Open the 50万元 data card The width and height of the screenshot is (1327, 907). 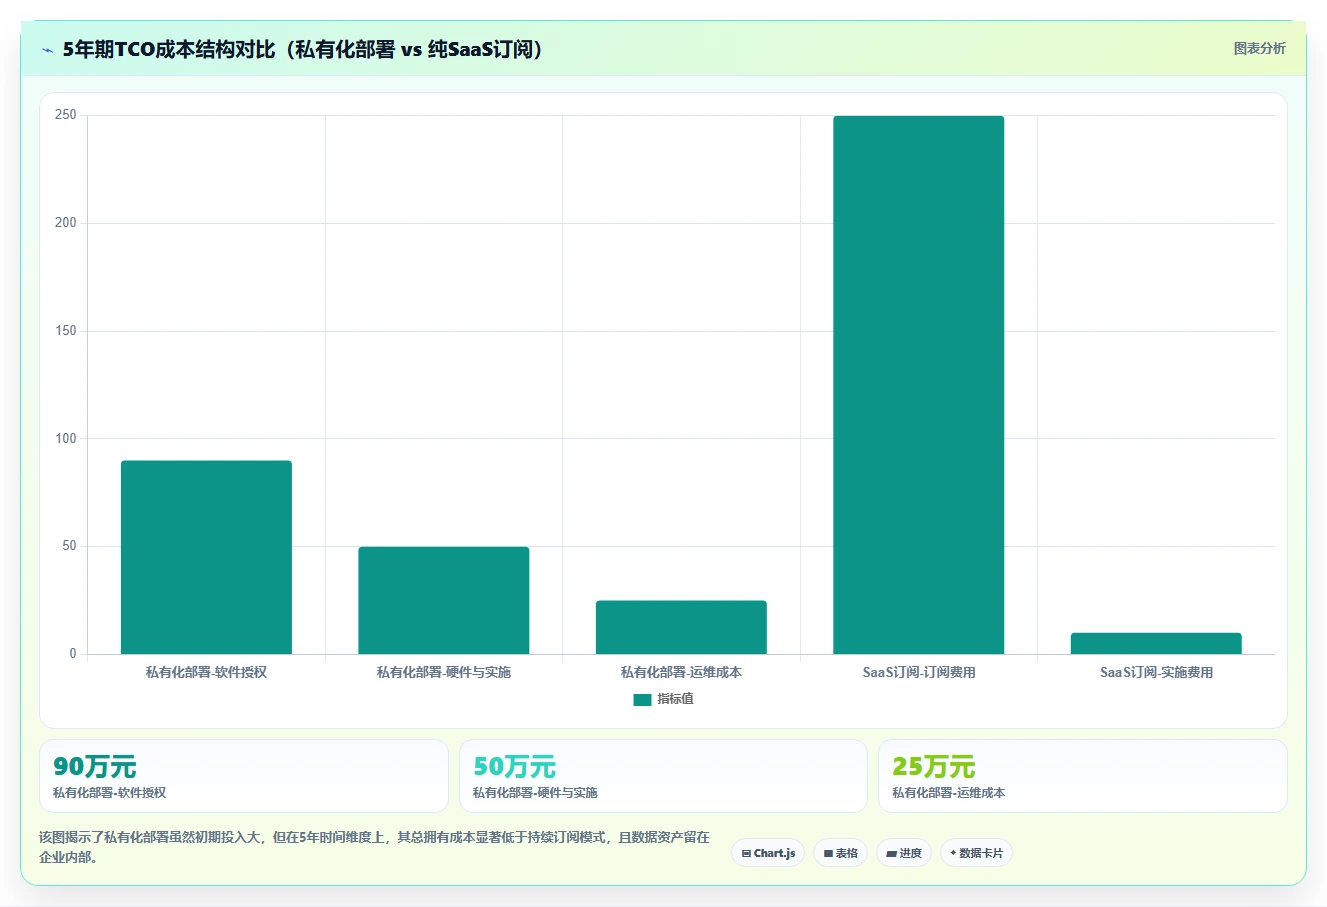point(663,776)
